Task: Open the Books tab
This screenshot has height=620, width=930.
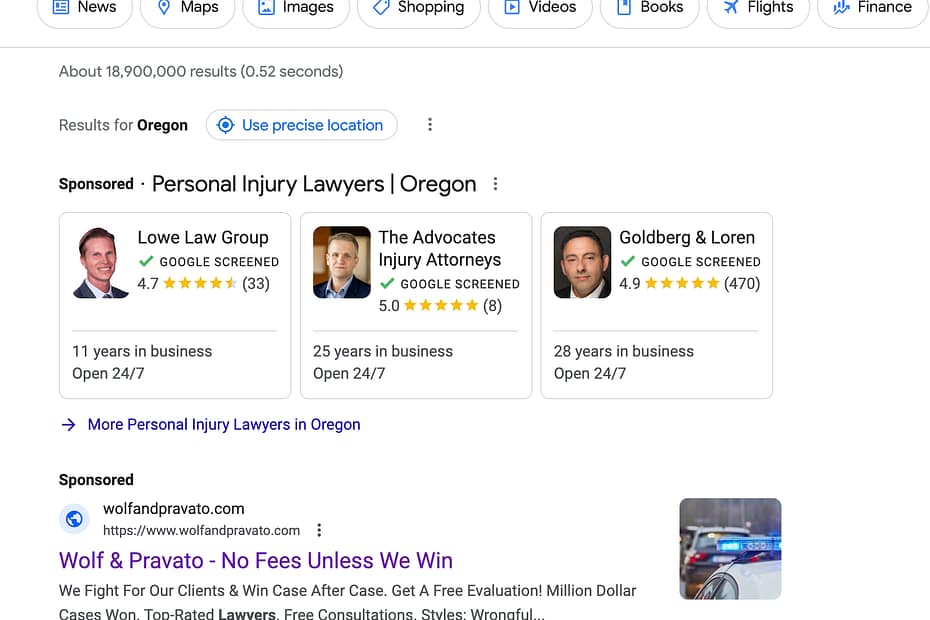Action: (x=650, y=8)
